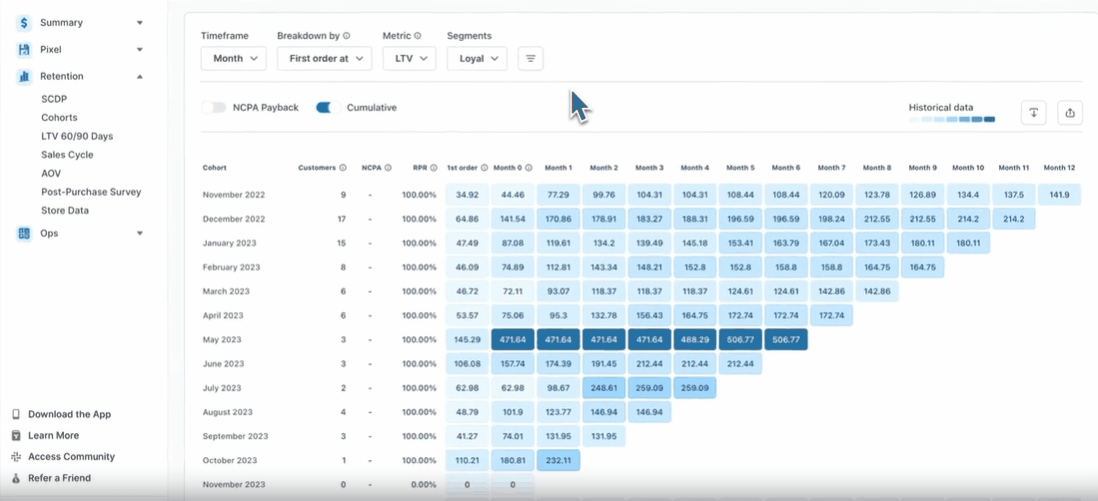The width and height of the screenshot is (1098, 501).
Task: Click the download icon near Historical data
Action: pyautogui.click(x=1033, y=113)
